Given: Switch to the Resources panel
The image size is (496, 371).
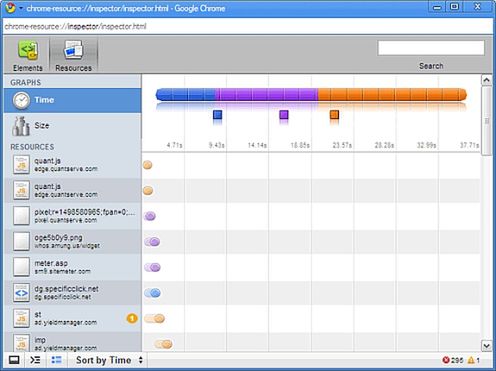Looking at the screenshot, I should pyautogui.click(x=73, y=55).
